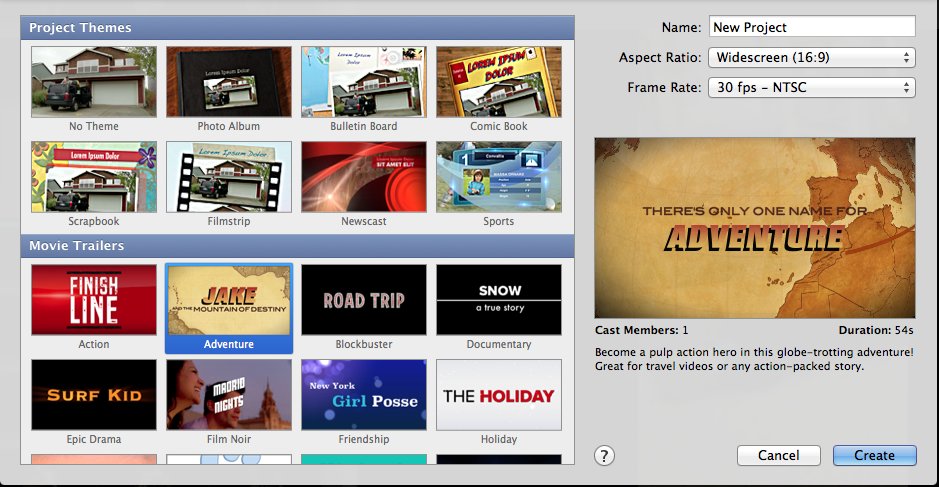Click the Duration: 54s text
The width and height of the screenshot is (939, 487).
click(x=876, y=330)
